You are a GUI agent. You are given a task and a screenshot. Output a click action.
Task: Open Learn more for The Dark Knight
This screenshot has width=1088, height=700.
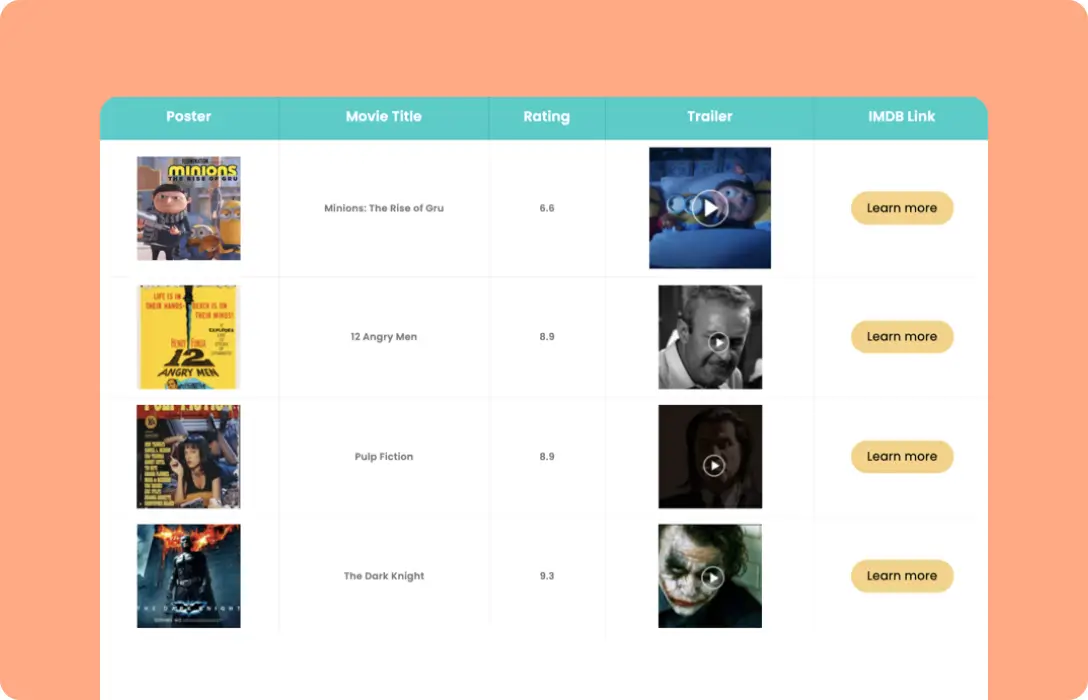[902, 576]
